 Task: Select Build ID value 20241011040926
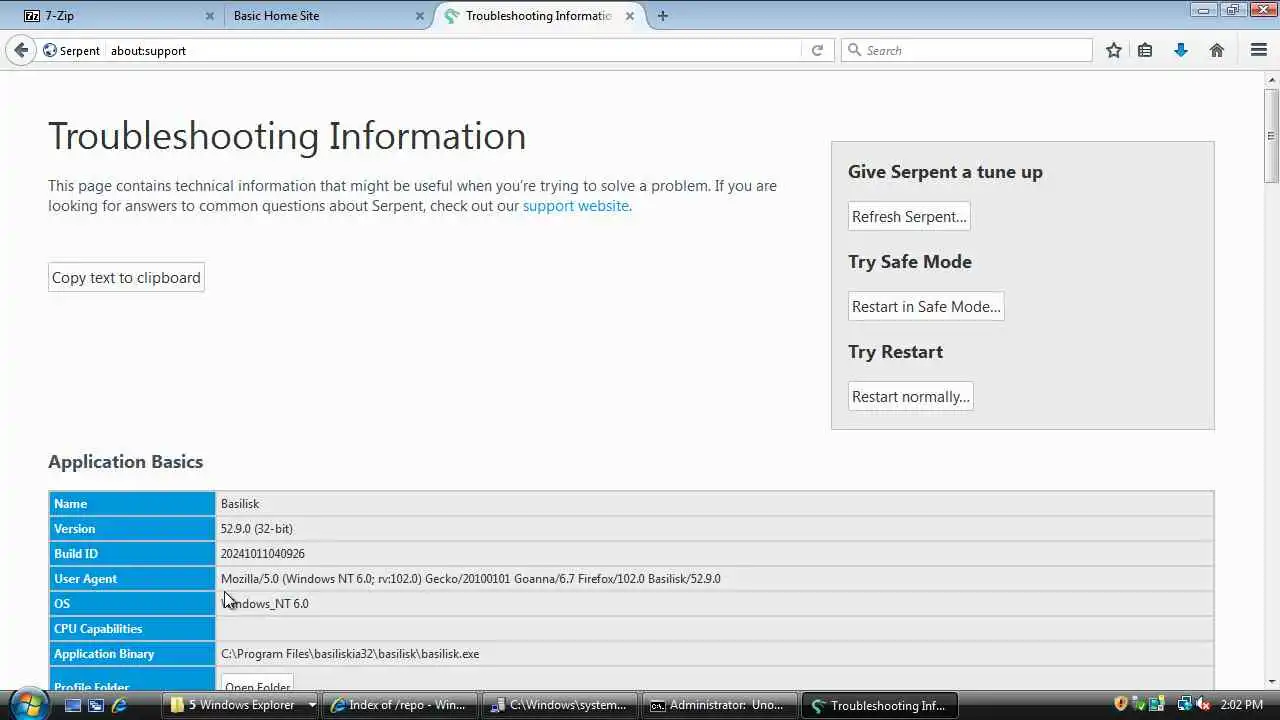263,554
